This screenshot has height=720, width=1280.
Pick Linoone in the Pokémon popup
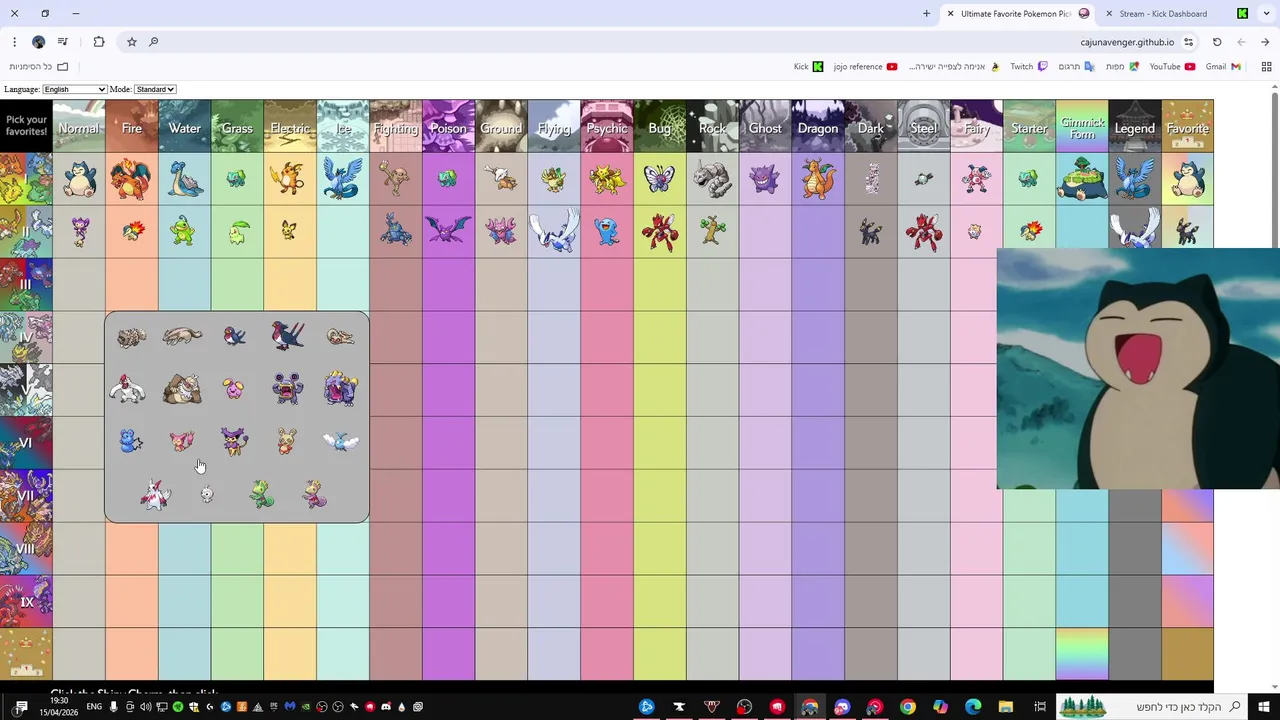[x=182, y=336]
